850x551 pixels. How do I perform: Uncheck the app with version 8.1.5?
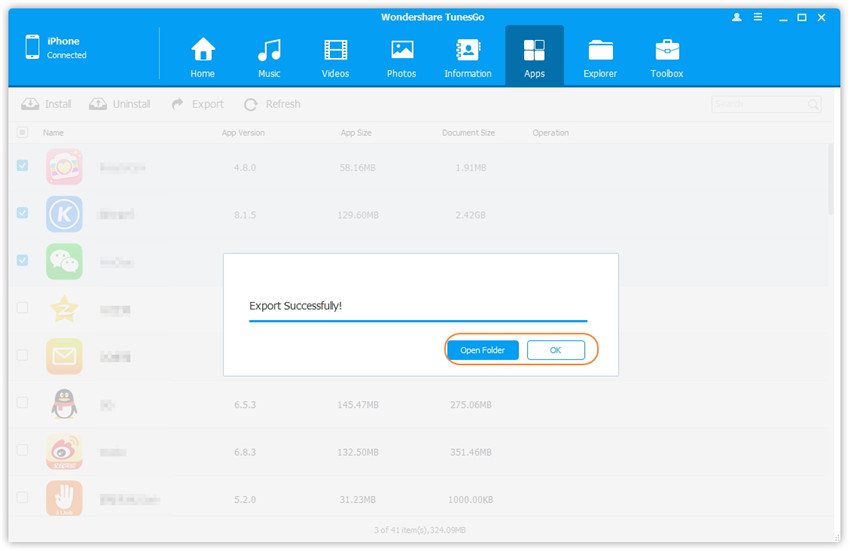point(22,213)
